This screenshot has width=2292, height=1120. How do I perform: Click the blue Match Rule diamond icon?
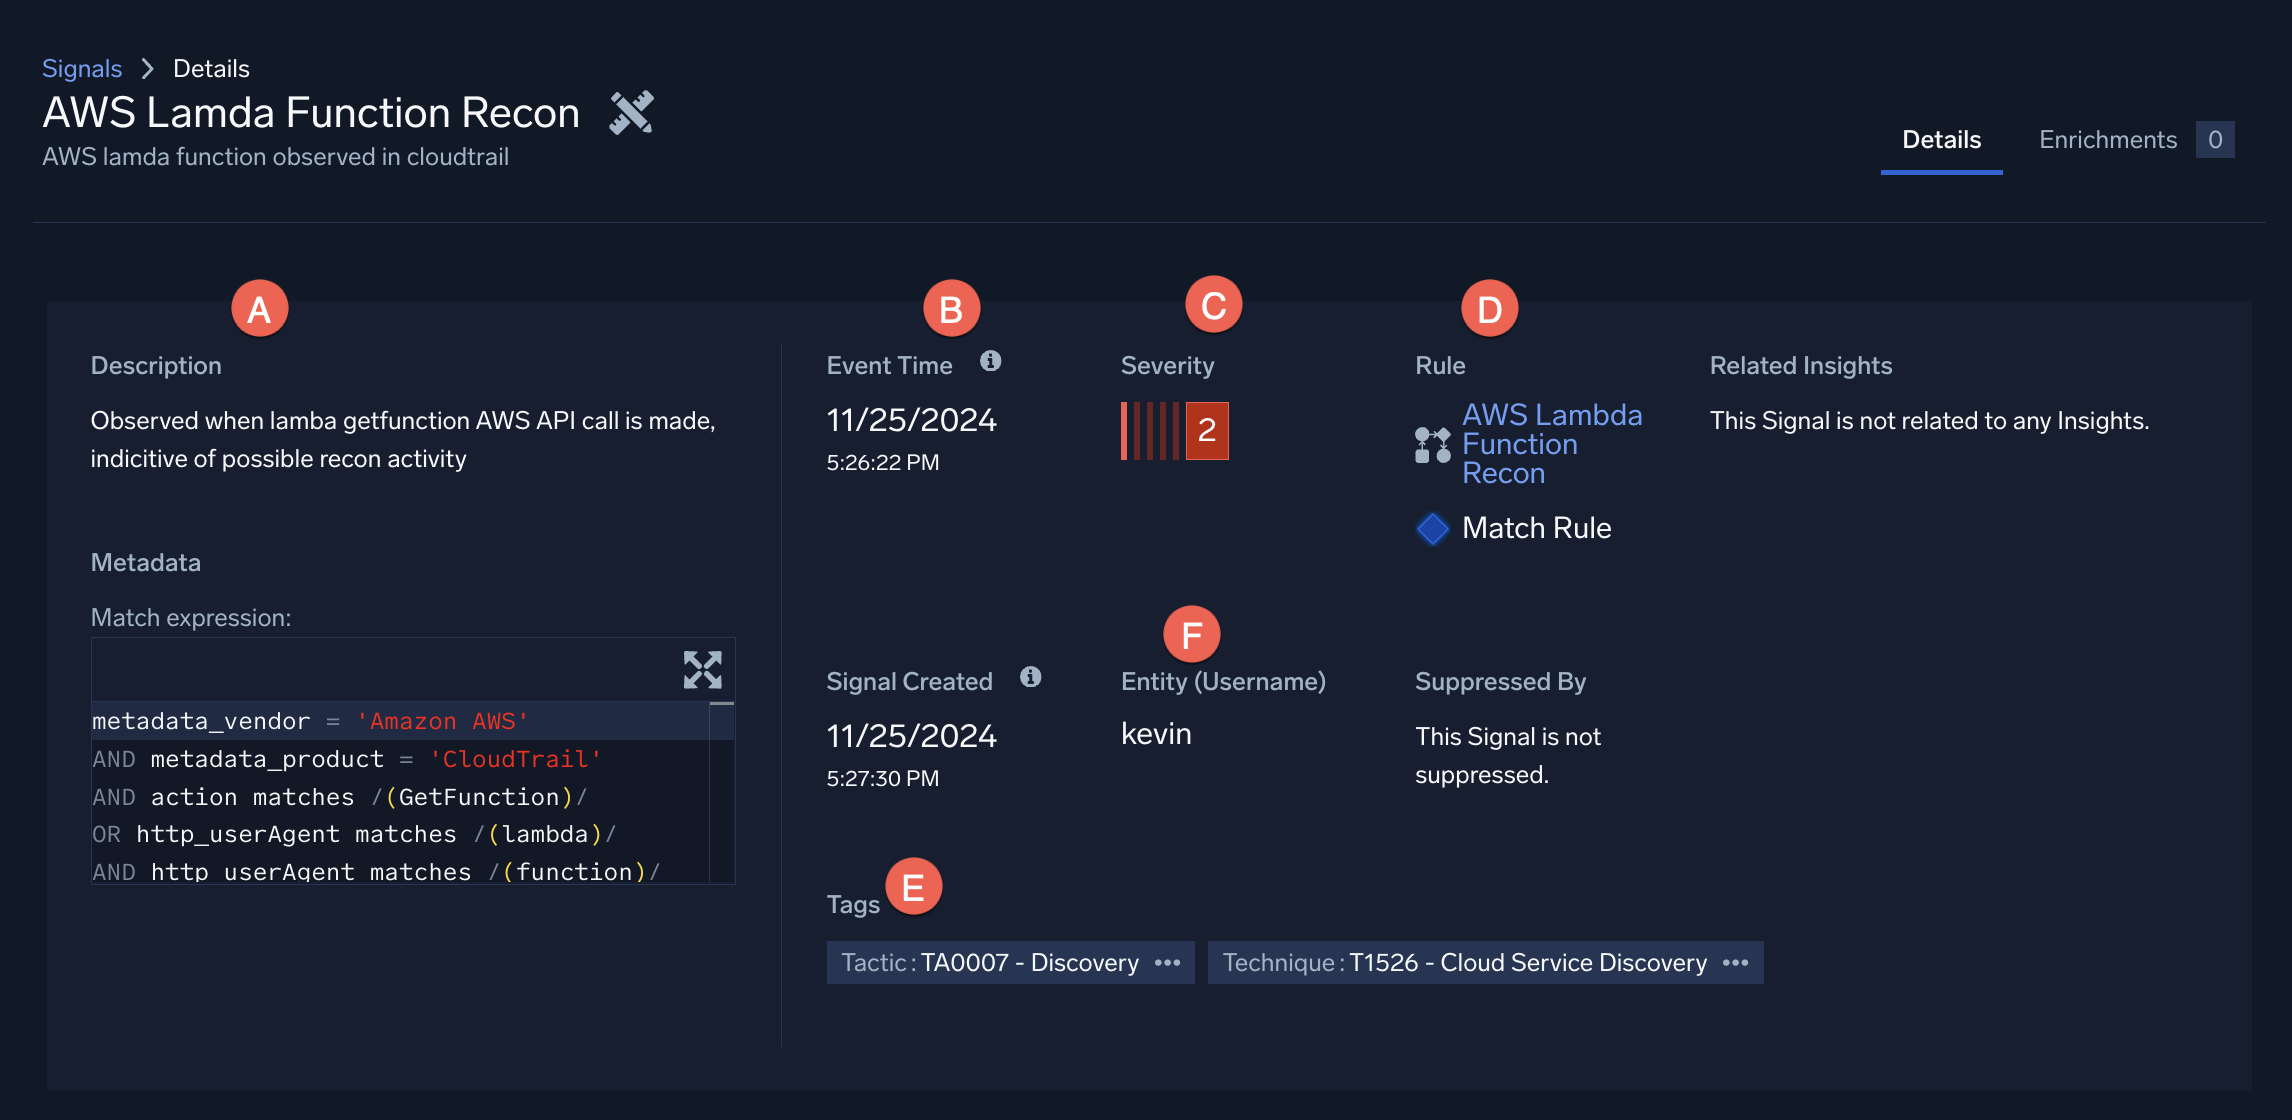pos(1432,528)
